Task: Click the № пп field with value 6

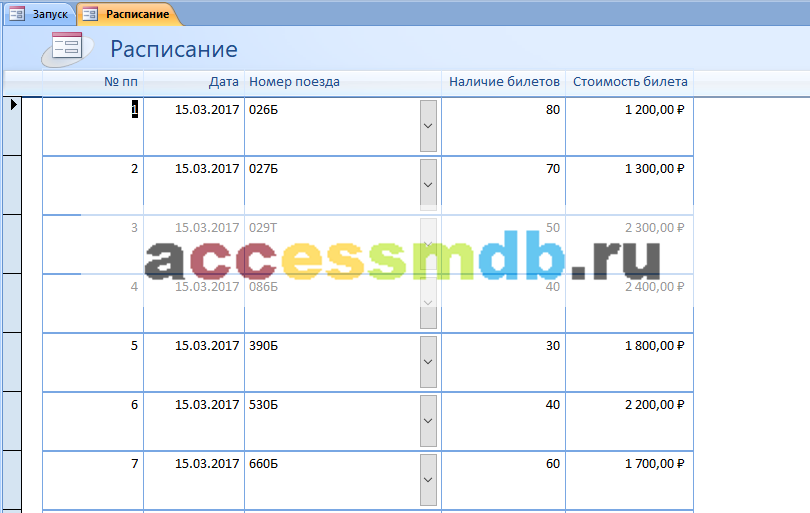Action: click(93, 421)
